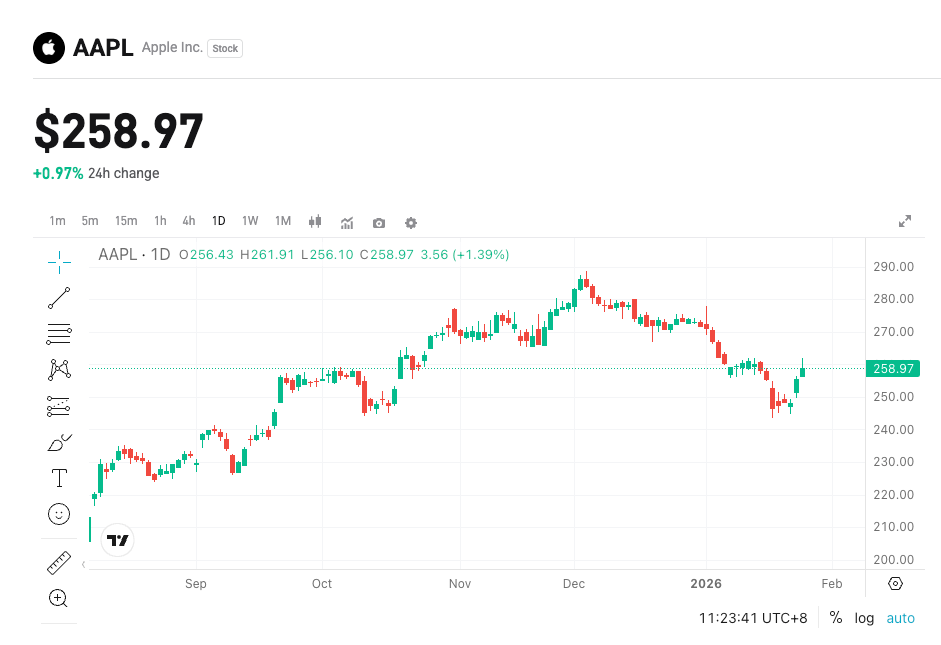Screen dimensions: 941x645
Task: Open the emoji sticker tool
Action: tap(58, 513)
